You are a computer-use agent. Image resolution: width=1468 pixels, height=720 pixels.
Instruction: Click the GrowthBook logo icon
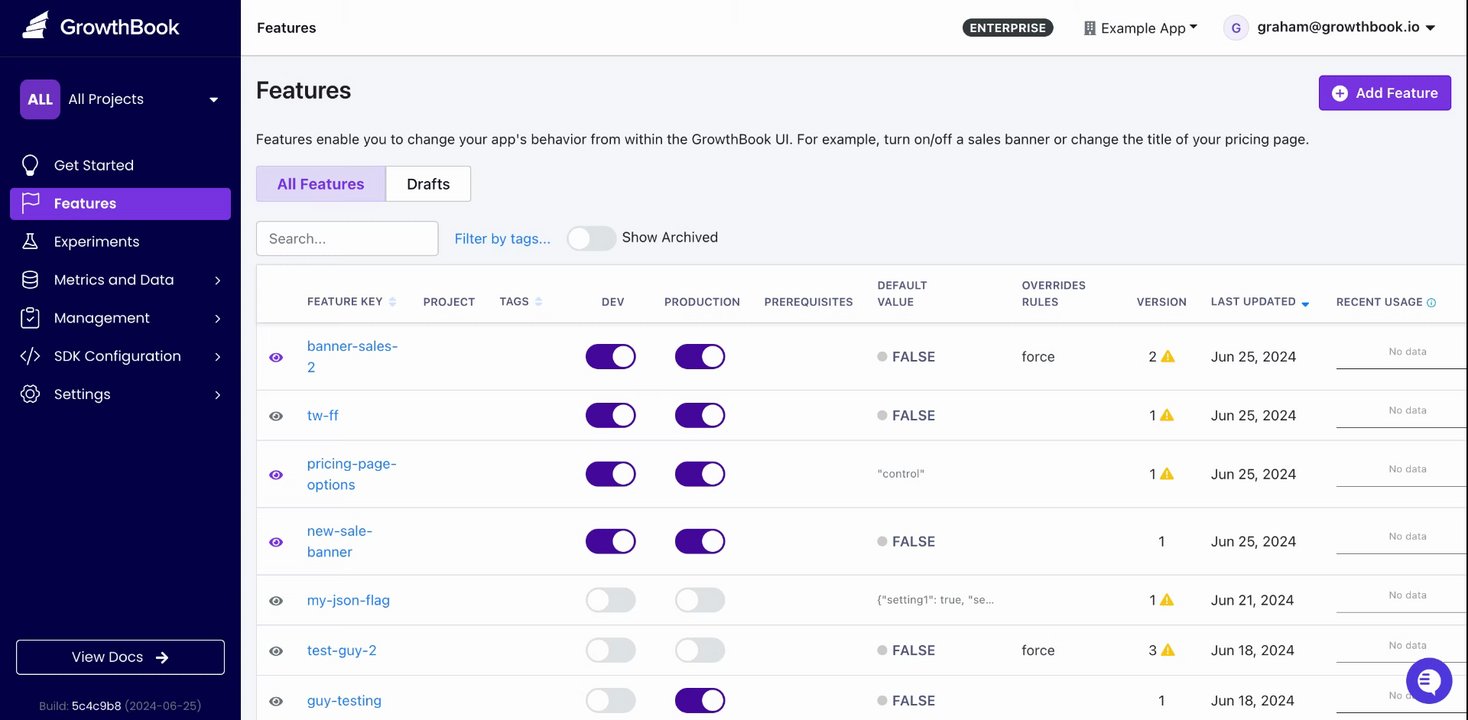pyautogui.click(x=35, y=27)
